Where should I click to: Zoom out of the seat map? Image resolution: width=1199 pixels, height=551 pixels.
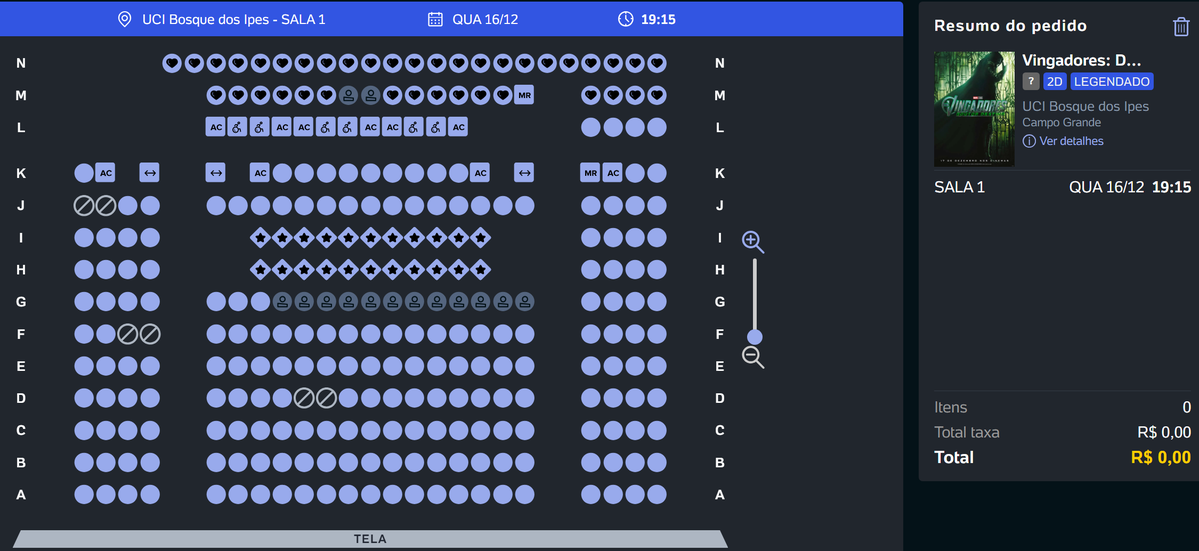coord(753,357)
